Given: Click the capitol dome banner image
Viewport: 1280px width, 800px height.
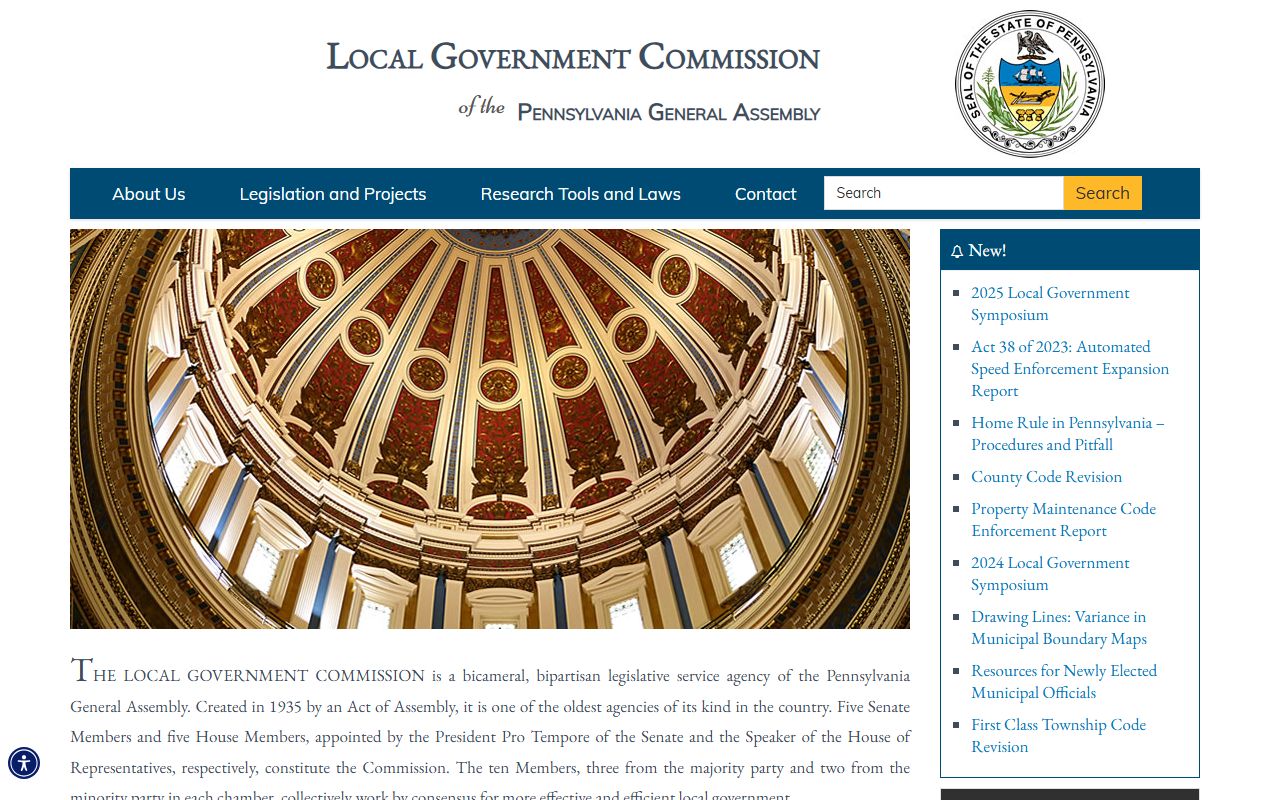Looking at the screenshot, I should click(490, 429).
